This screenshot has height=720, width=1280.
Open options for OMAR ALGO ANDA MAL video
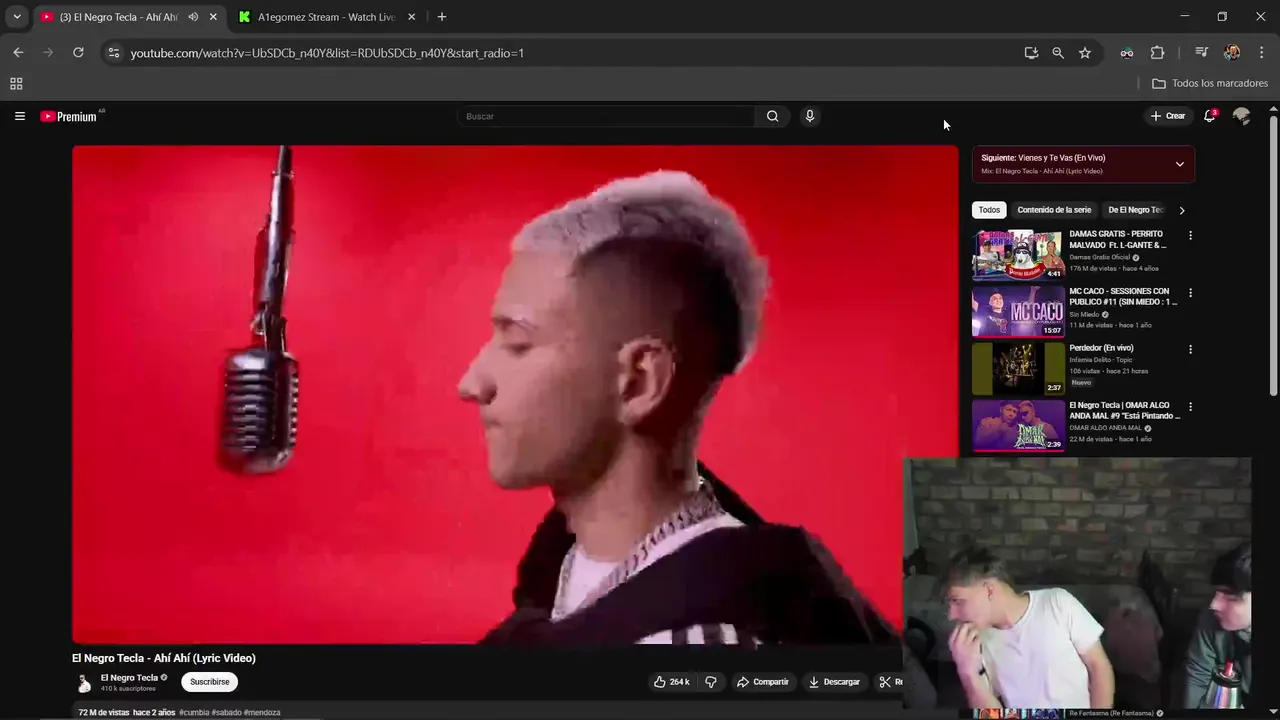coord(1190,407)
